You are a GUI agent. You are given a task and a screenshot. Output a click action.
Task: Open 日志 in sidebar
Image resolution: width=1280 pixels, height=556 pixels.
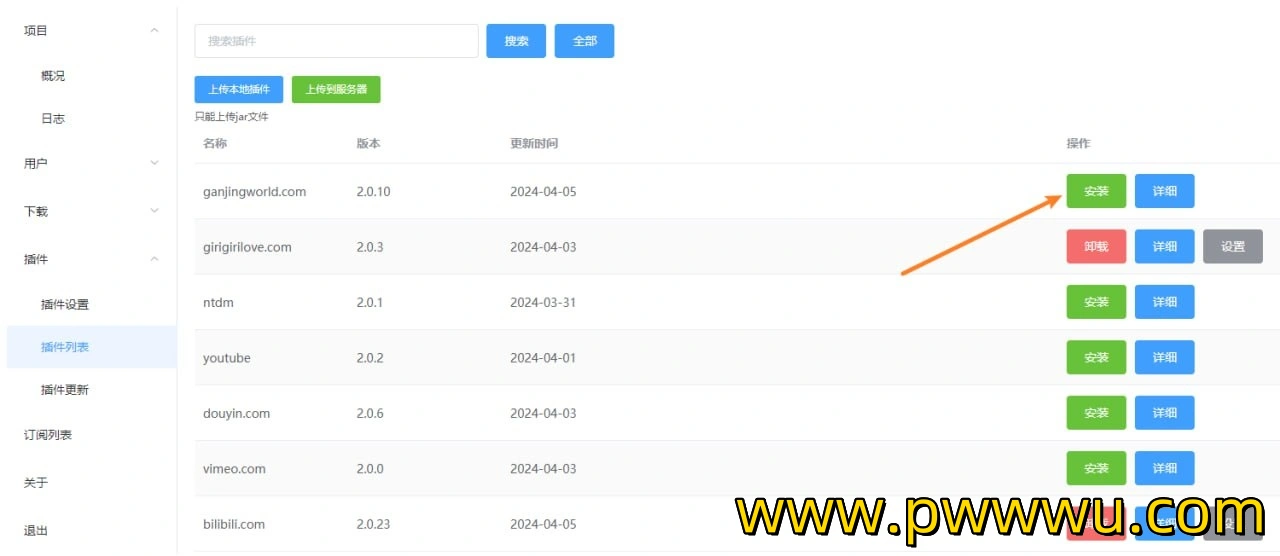tap(53, 119)
